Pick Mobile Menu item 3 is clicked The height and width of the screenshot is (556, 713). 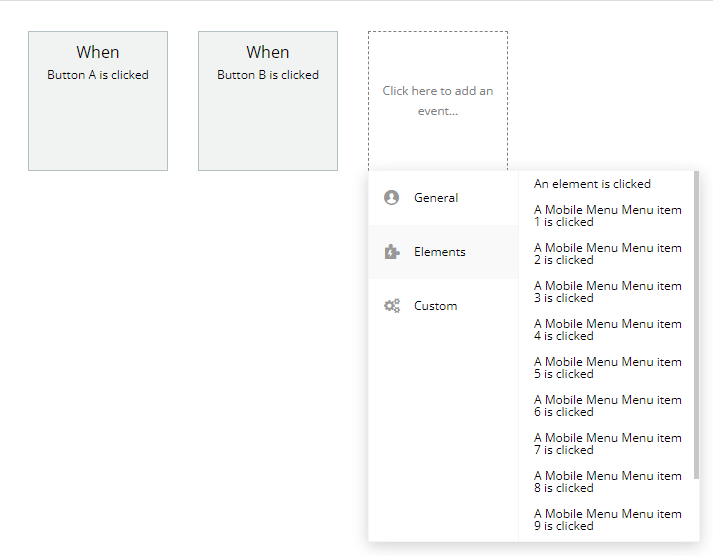pos(607,292)
